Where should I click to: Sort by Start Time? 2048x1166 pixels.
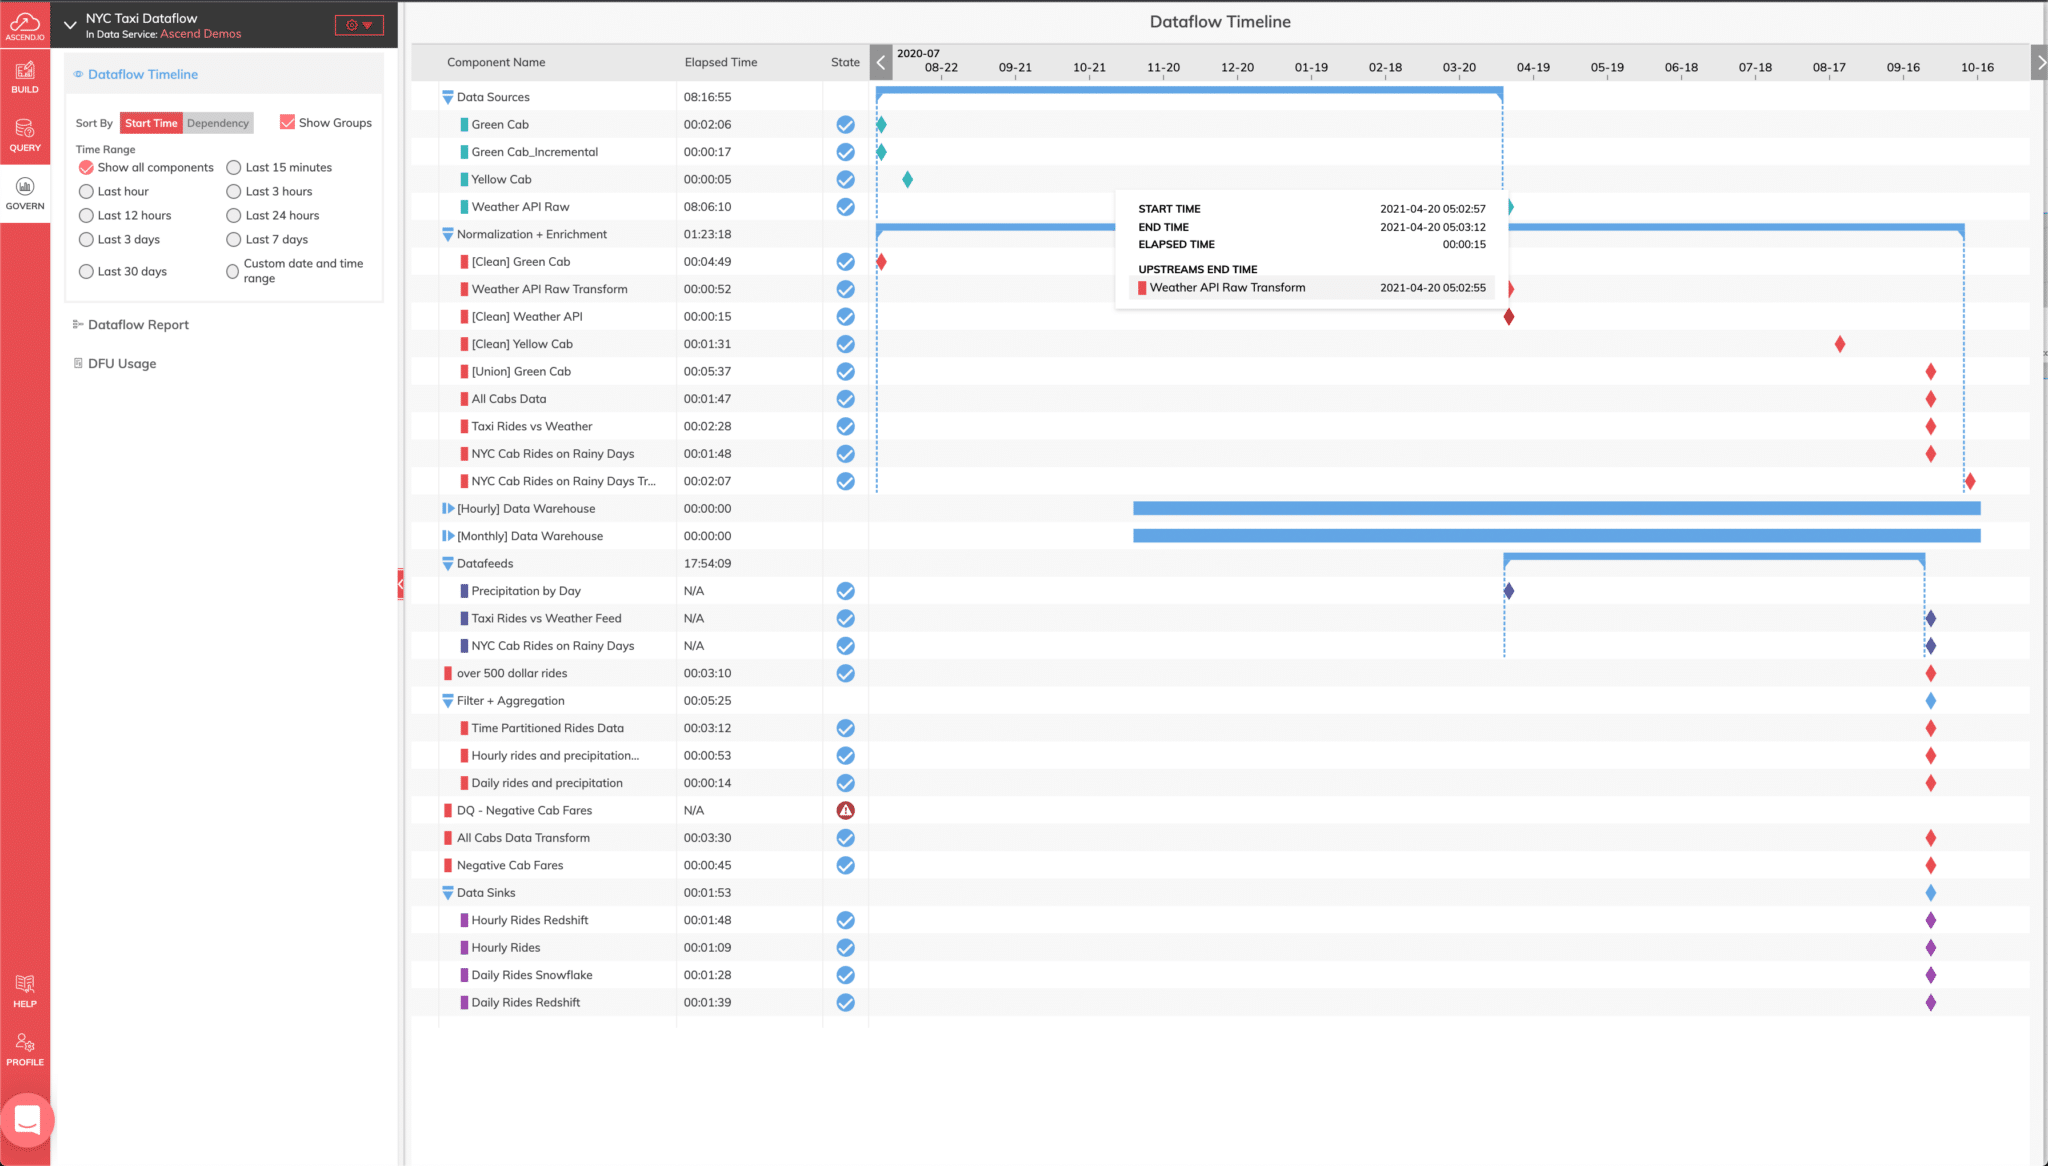coord(151,123)
